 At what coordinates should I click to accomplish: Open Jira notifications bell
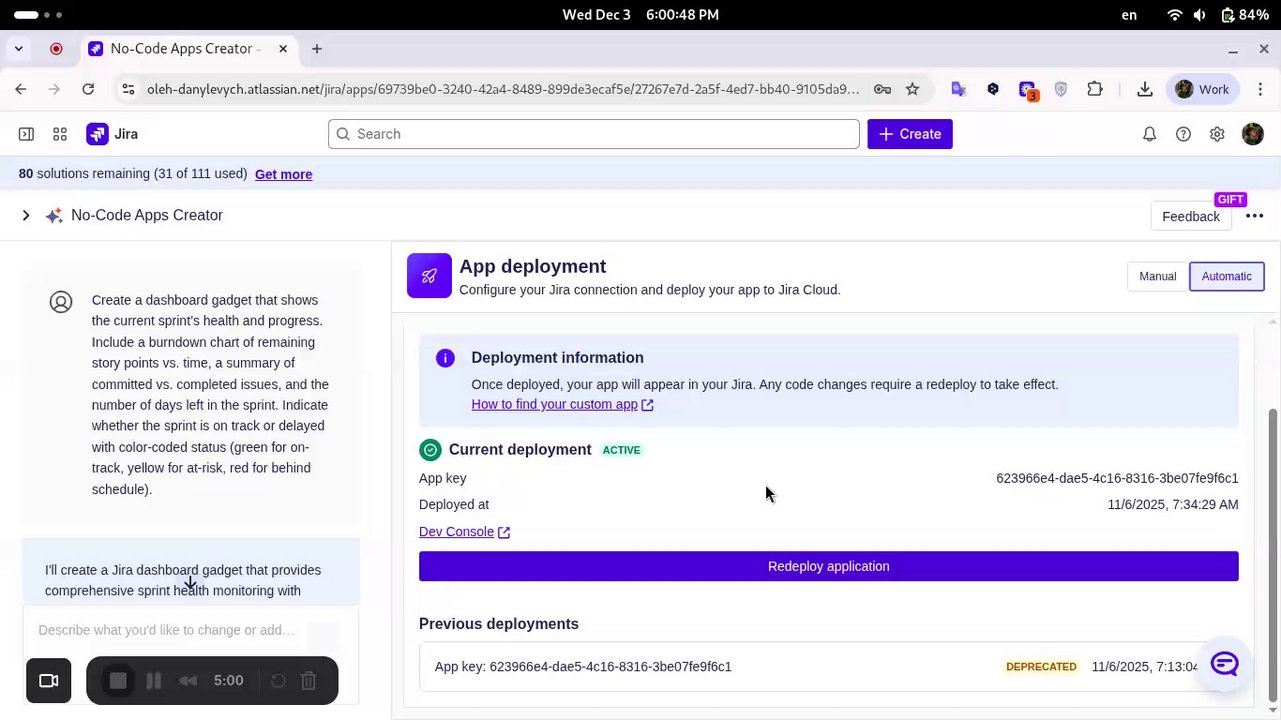[x=1150, y=134]
